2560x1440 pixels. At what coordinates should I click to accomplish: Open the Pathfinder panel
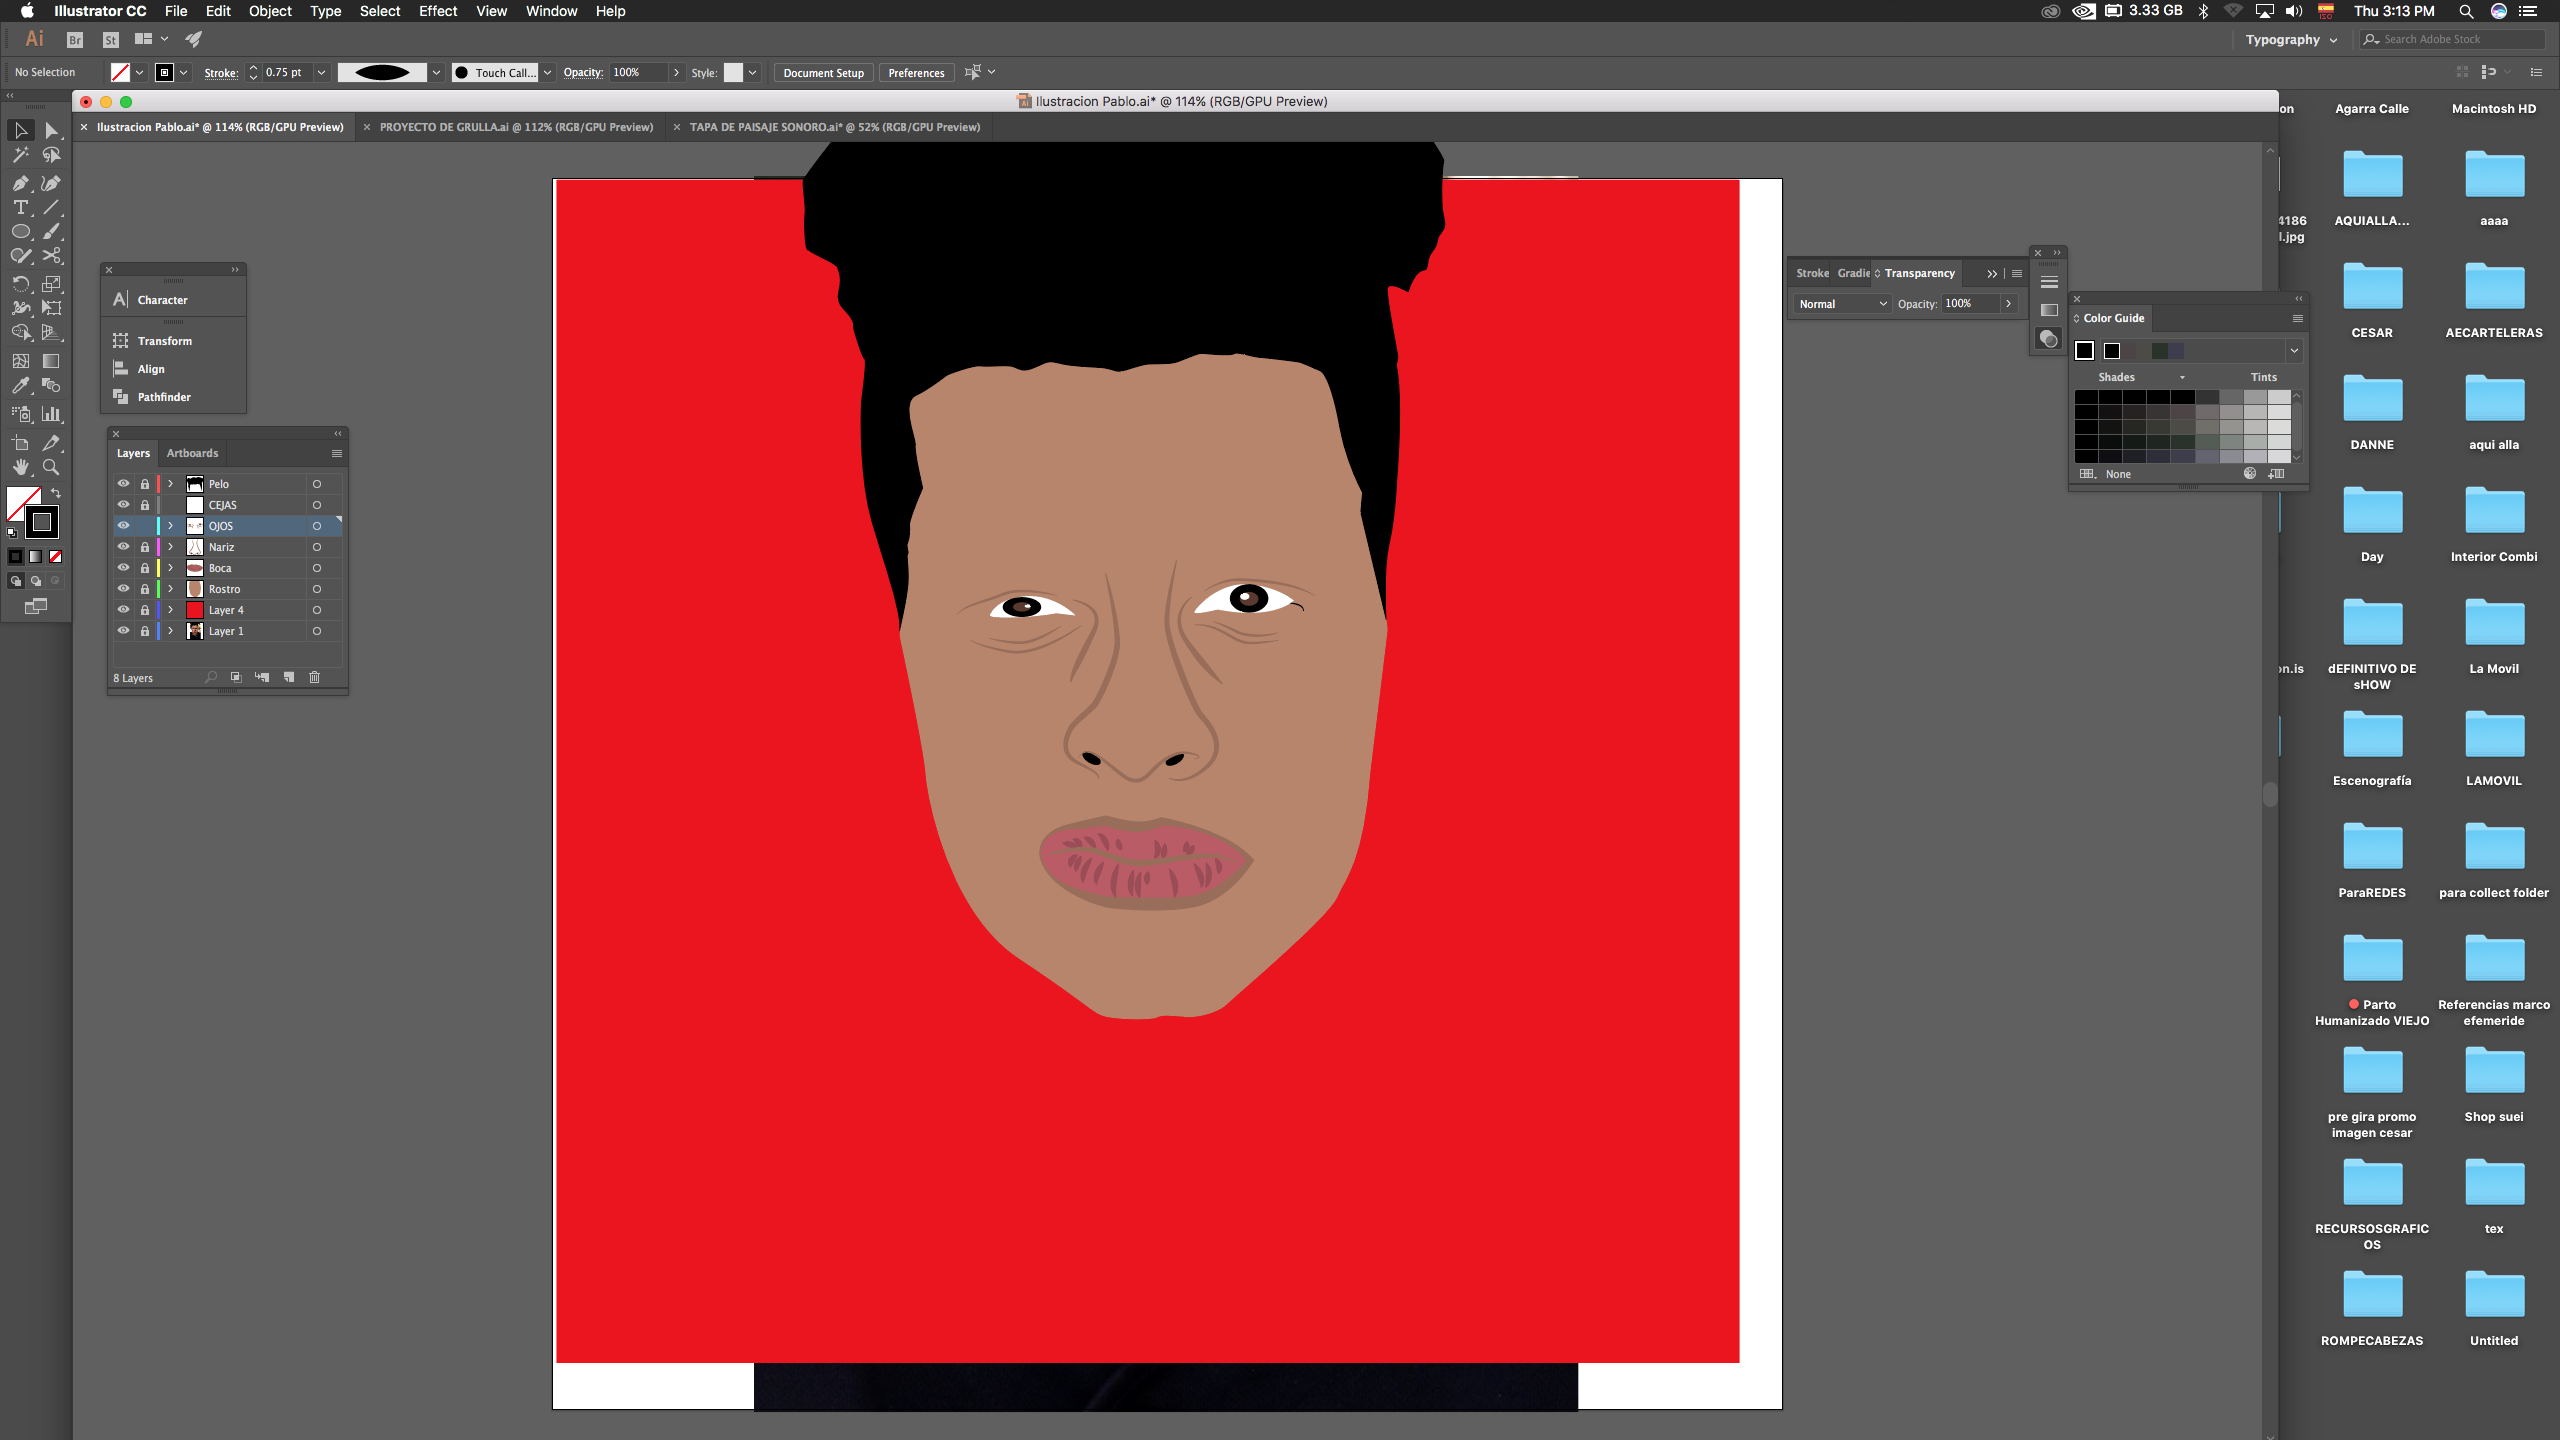click(x=164, y=397)
